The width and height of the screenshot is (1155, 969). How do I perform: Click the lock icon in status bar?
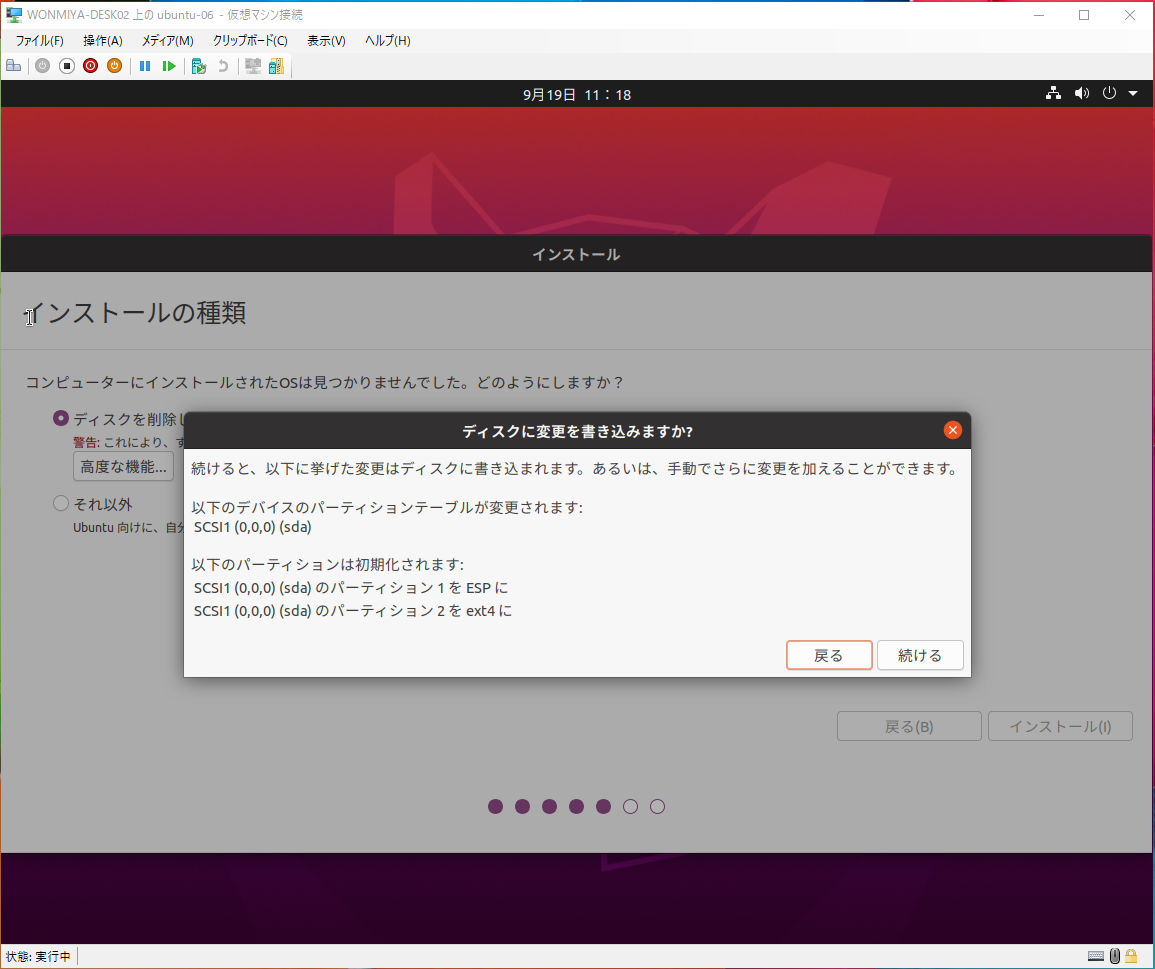tap(1131, 956)
